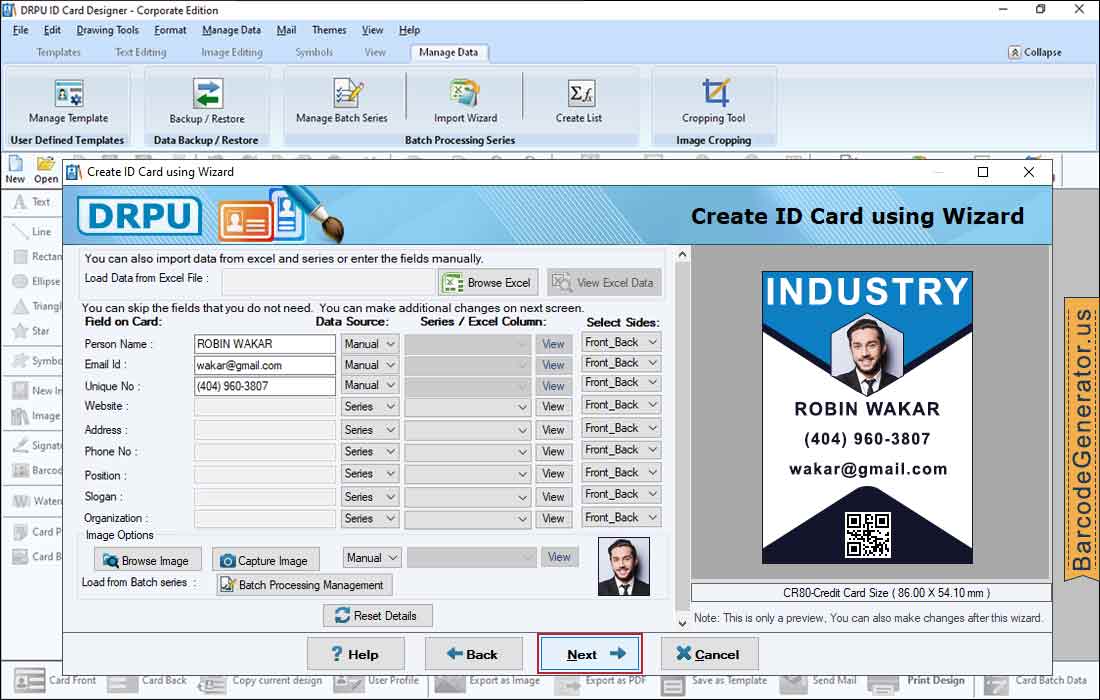Maximize the Create ID Card wizard window

pyautogui.click(x=983, y=173)
